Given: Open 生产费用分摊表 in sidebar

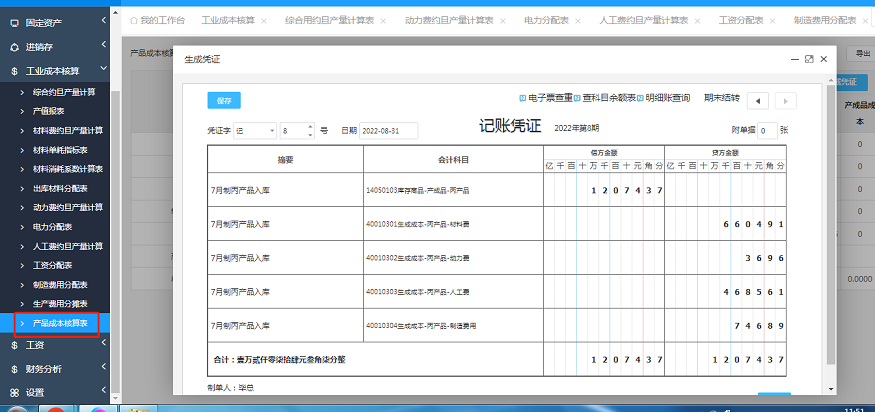Looking at the screenshot, I should click(60, 304).
